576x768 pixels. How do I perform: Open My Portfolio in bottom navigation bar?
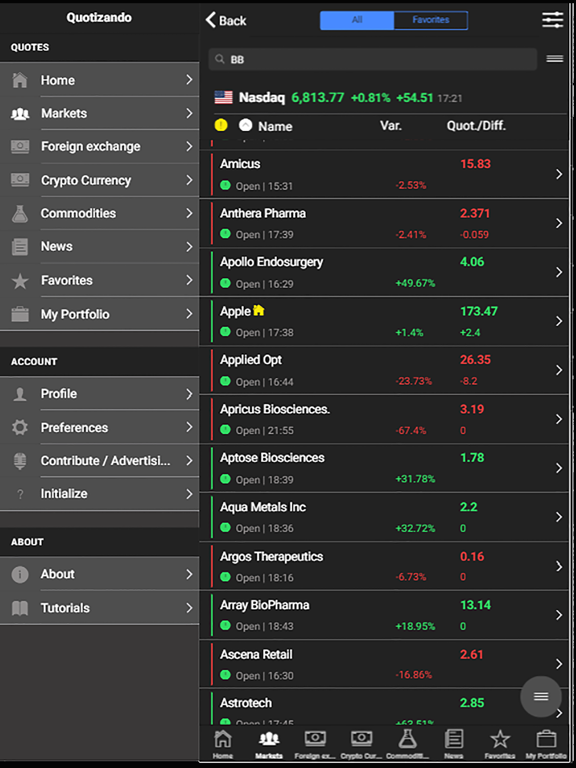[546, 744]
